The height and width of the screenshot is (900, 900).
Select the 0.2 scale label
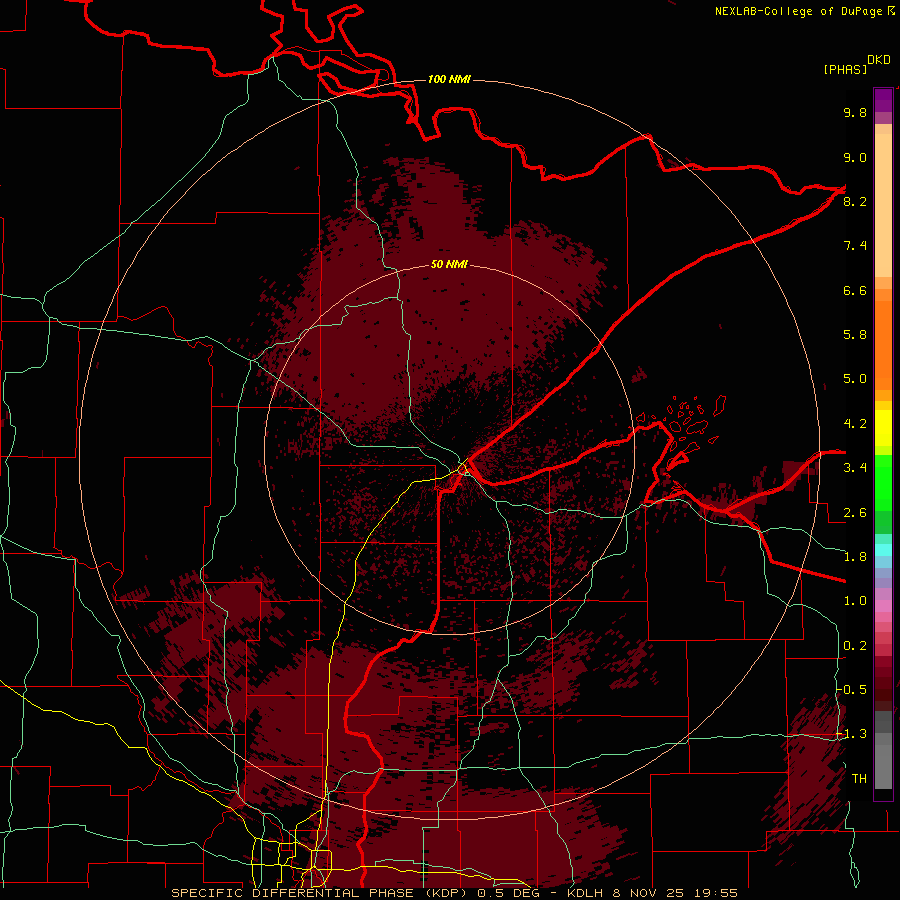coord(855,646)
